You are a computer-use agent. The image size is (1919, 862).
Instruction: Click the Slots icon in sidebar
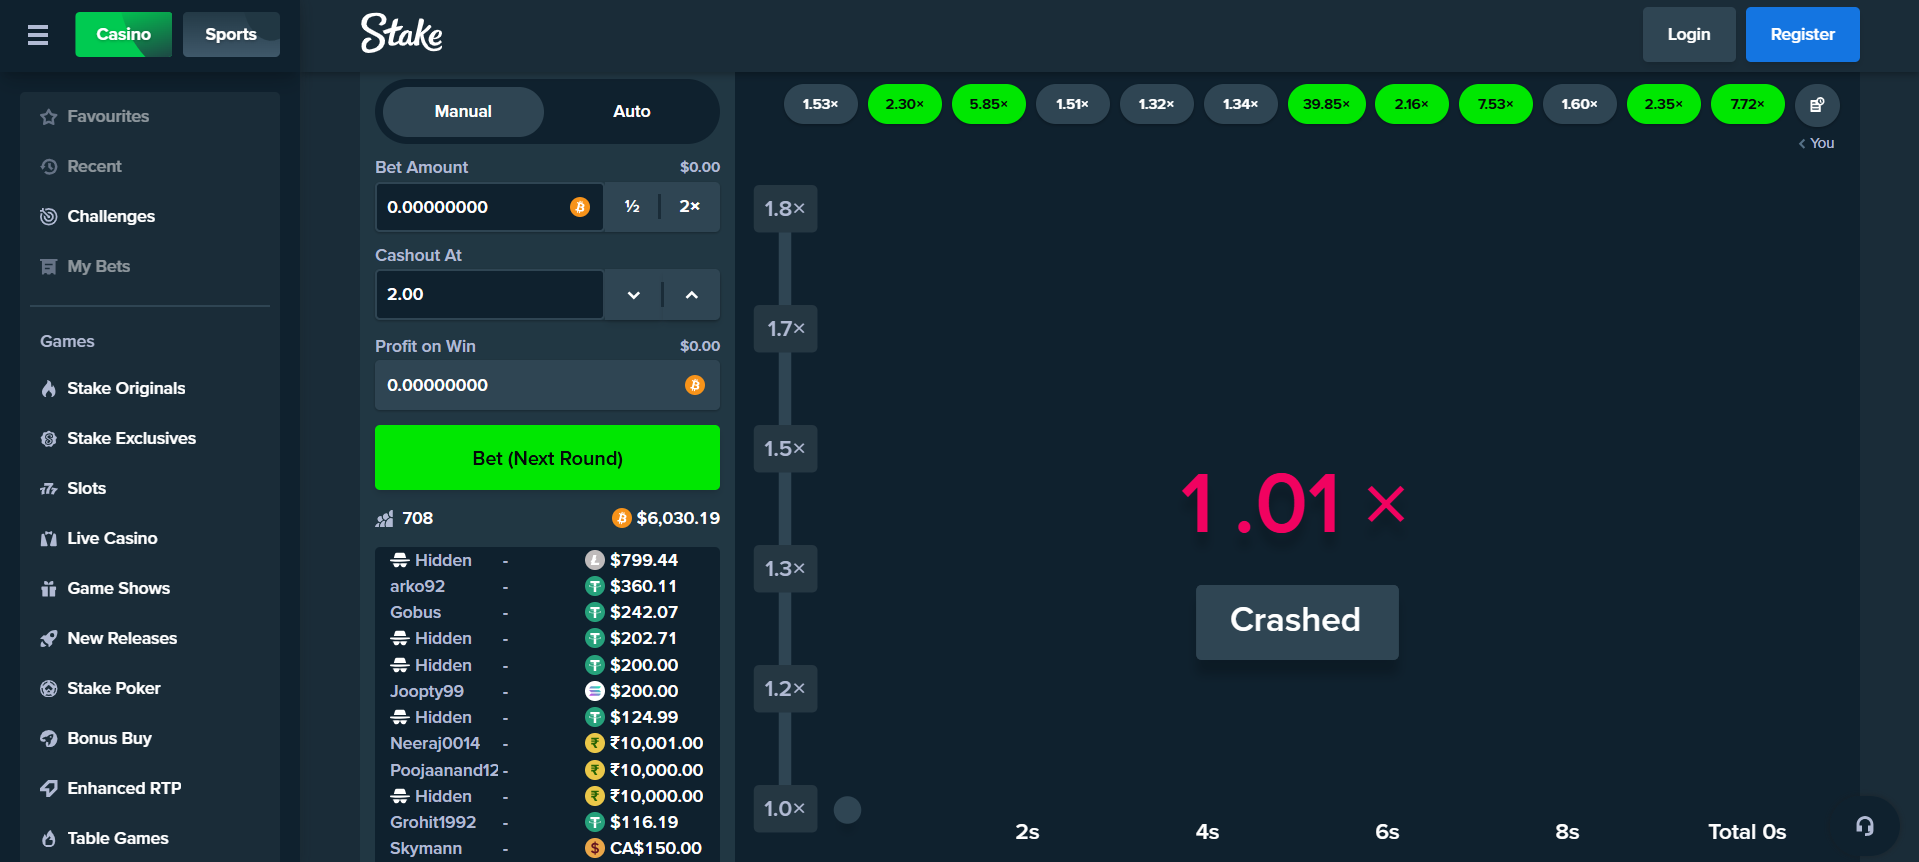click(48, 489)
